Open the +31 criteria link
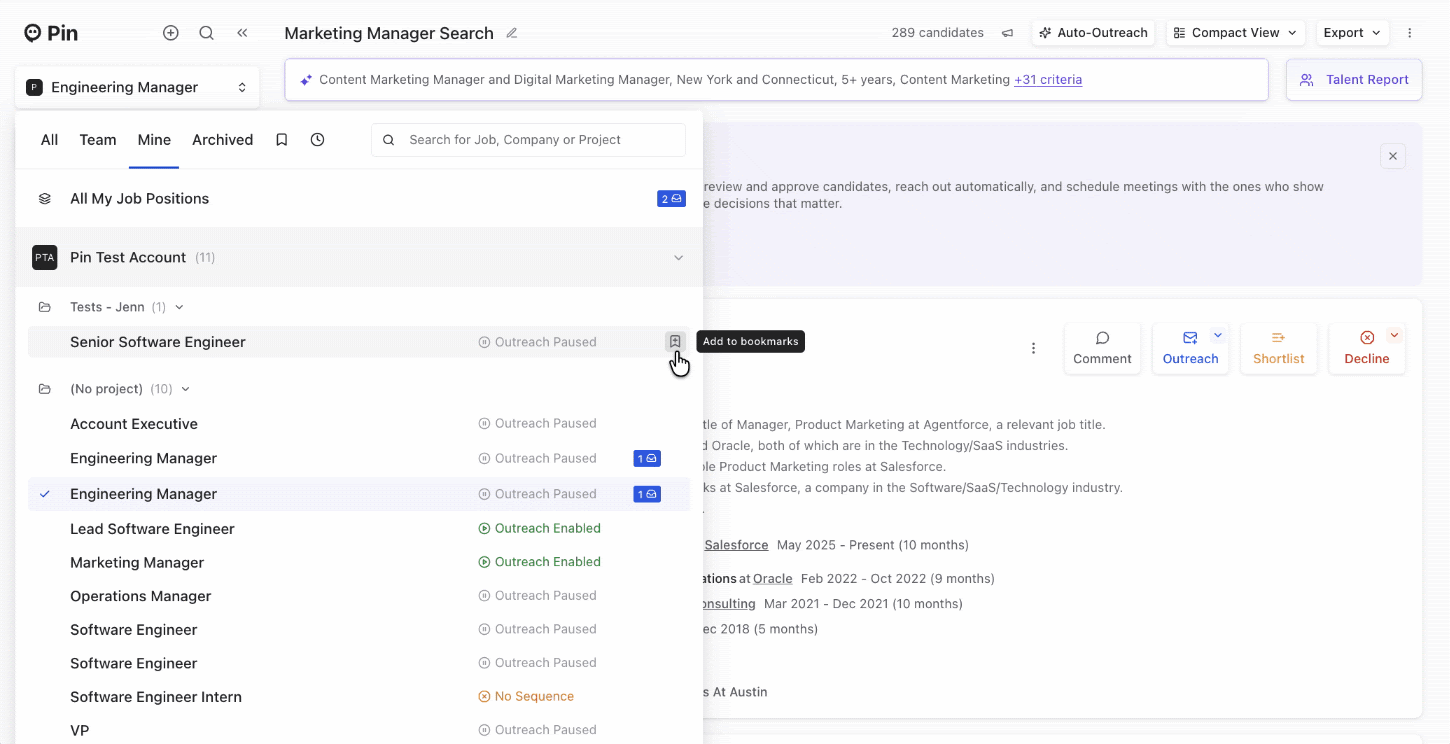Image resolution: width=1450 pixels, height=744 pixels. point(1048,80)
